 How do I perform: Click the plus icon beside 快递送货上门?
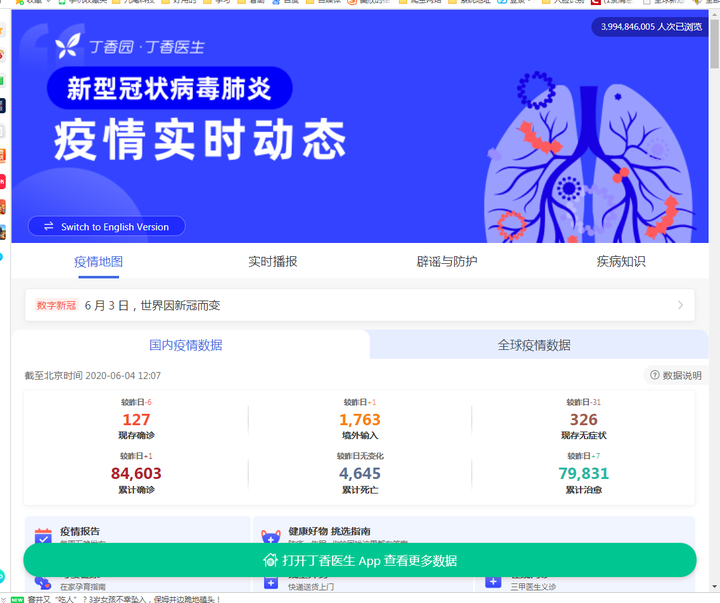[x=271, y=582]
